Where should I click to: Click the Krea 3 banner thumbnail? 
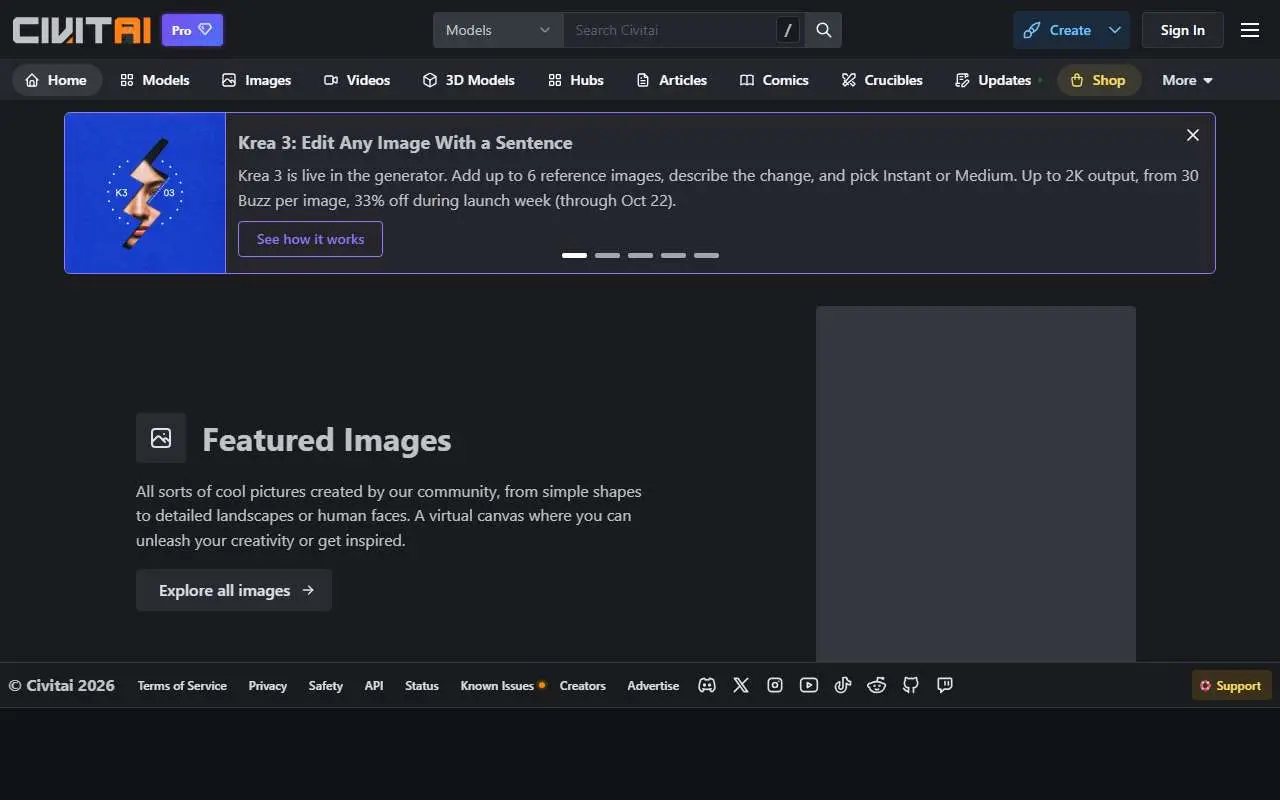click(145, 193)
